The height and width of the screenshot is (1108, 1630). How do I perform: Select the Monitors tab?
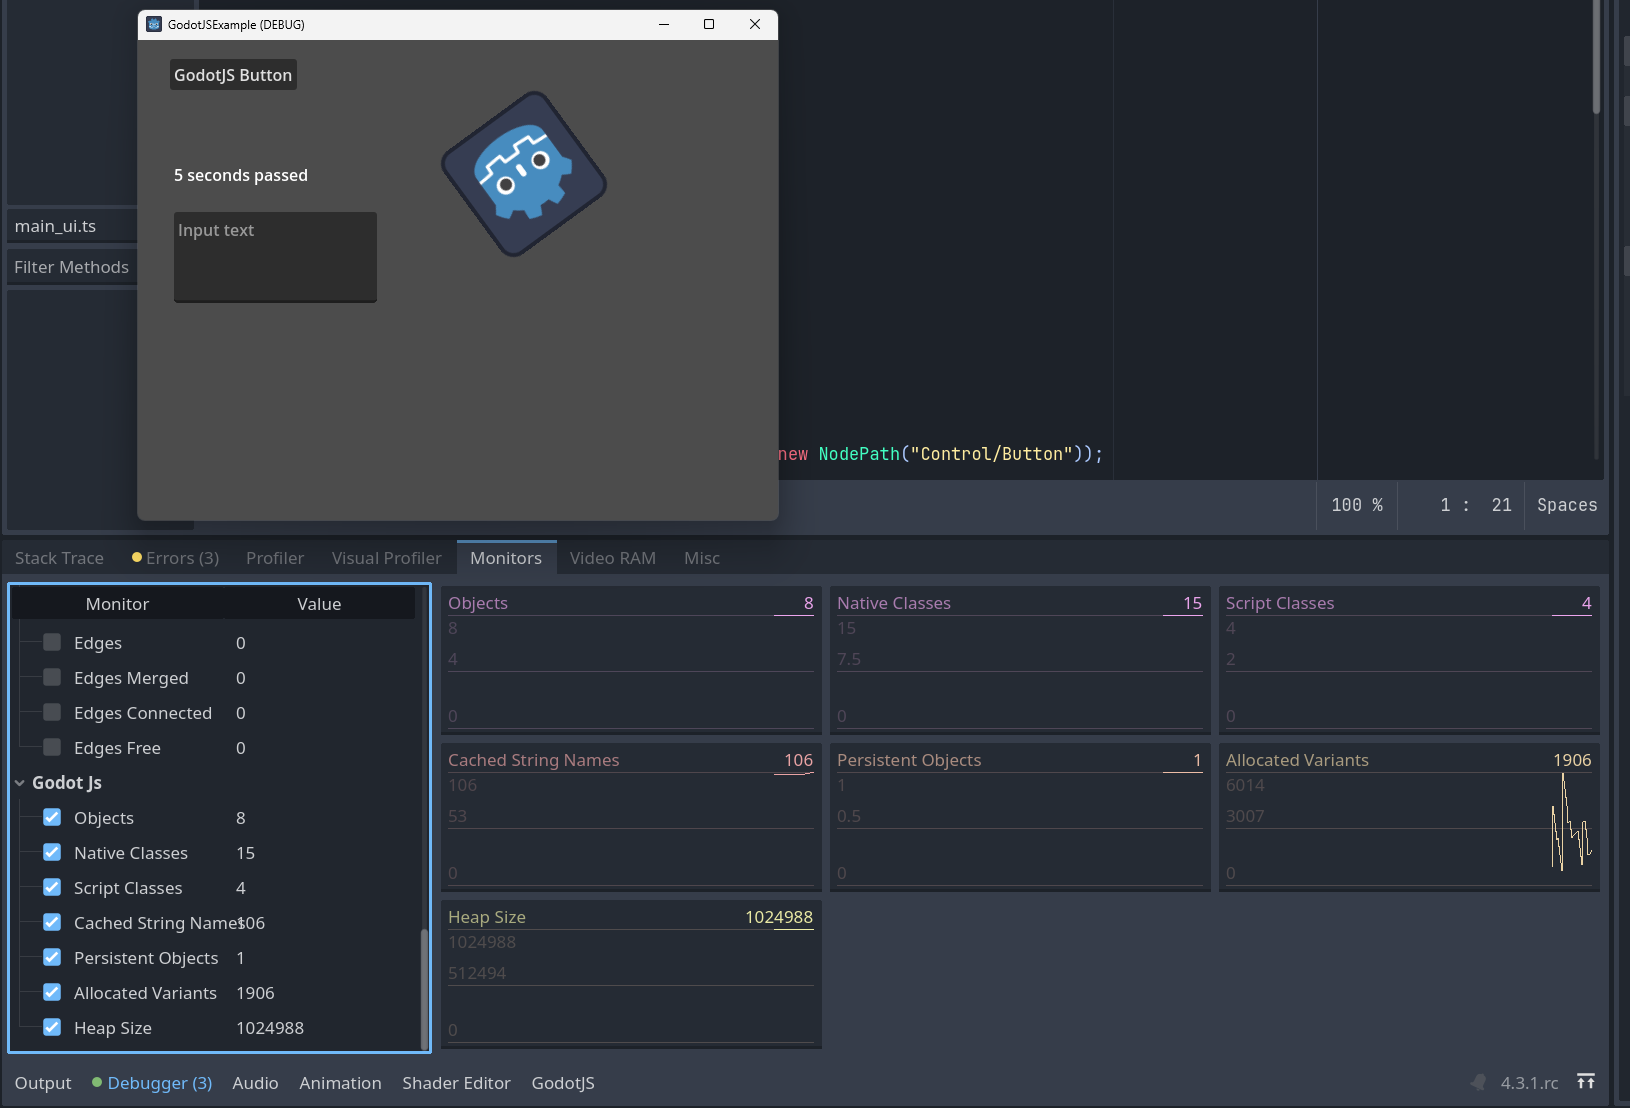506,558
